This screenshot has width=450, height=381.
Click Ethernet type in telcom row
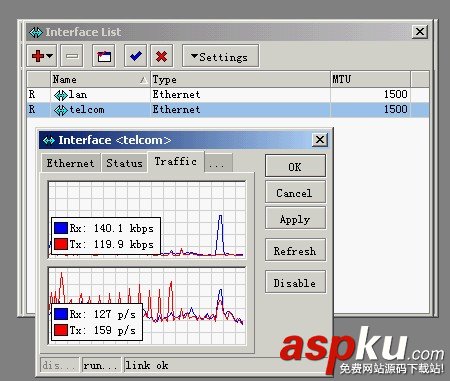[176, 109]
